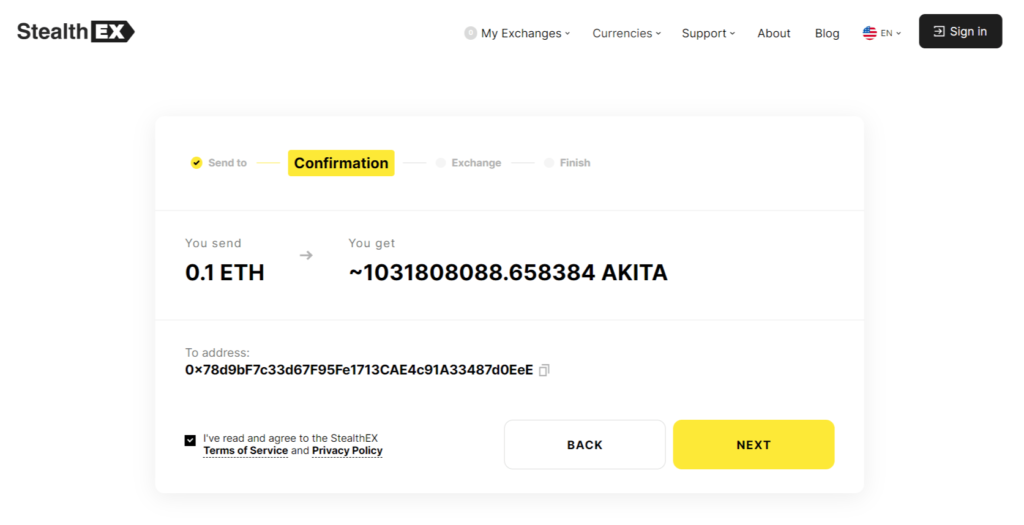Open the Privacy Policy link
Image resolution: width=1024 pixels, height=525 pixels.
click(347, 451)
